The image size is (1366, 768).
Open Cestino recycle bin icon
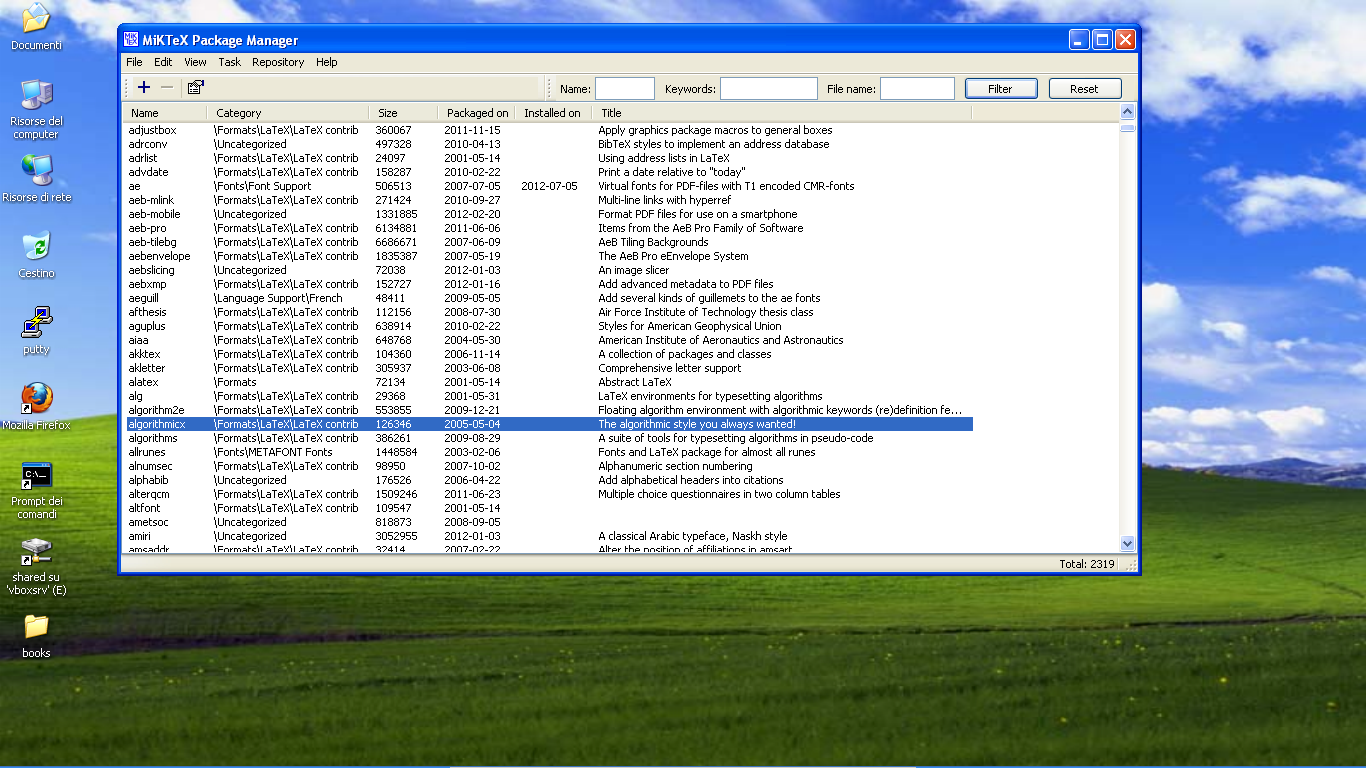click(36, 254)
